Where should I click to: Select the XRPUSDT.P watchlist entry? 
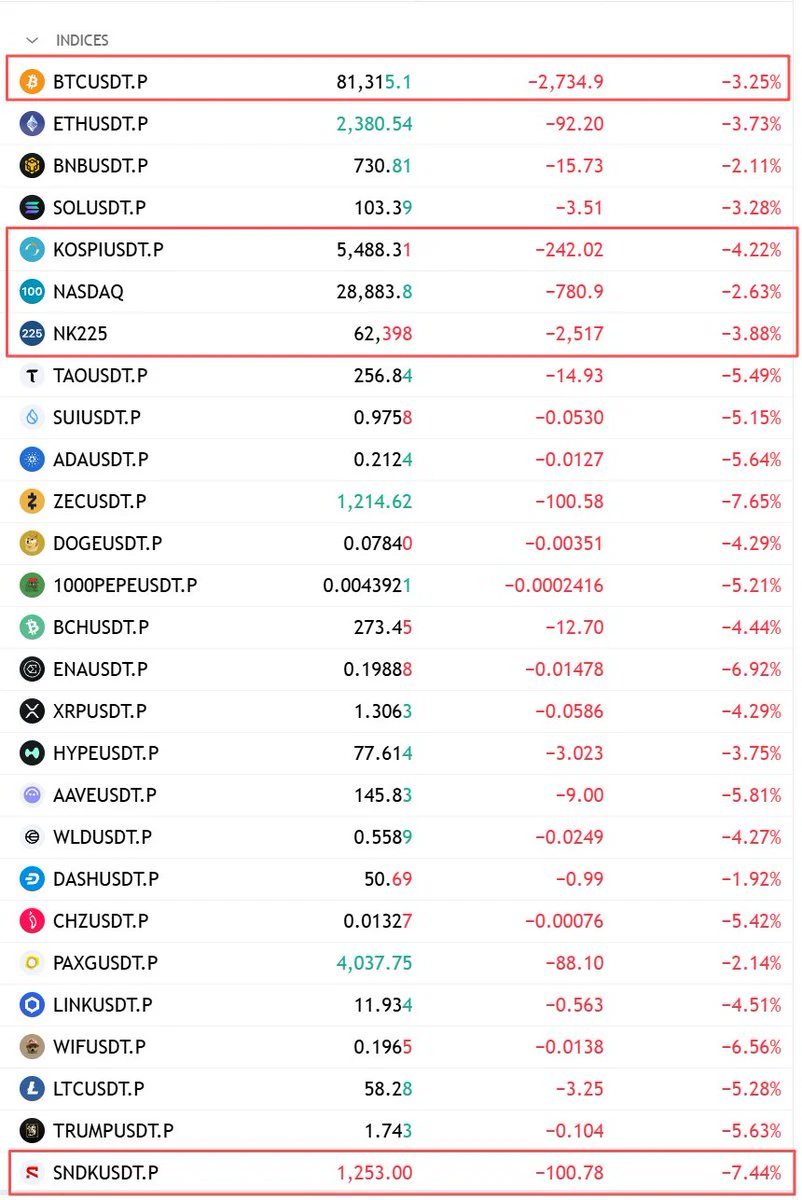[401, 712]
